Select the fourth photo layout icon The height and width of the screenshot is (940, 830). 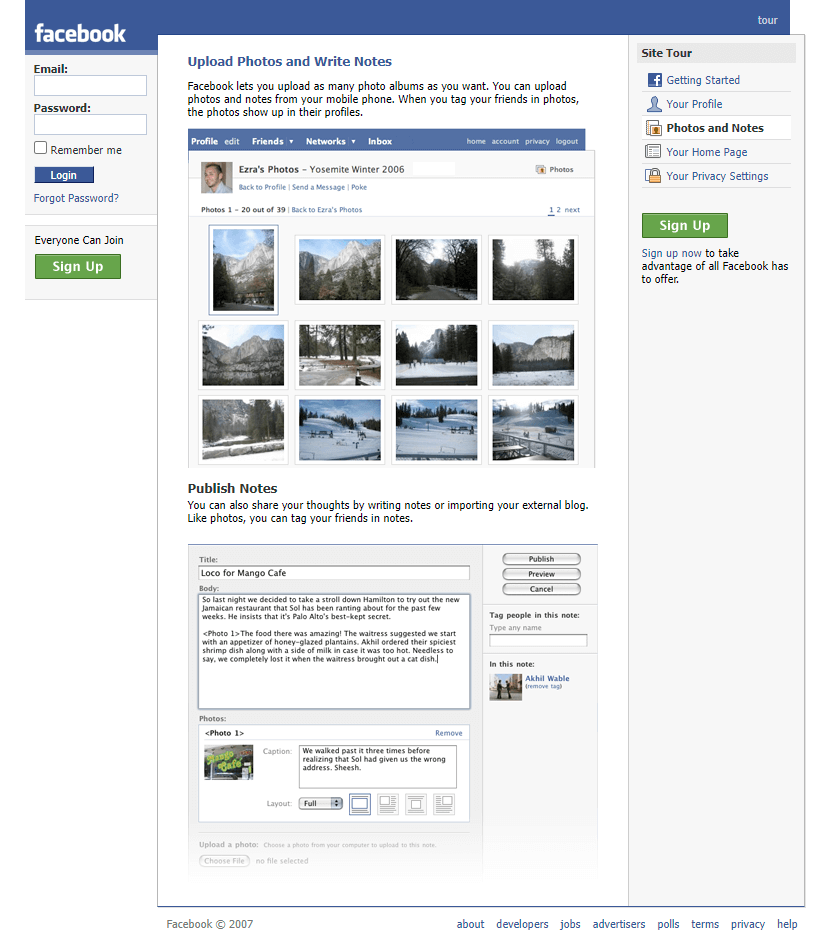coord(444,804)
